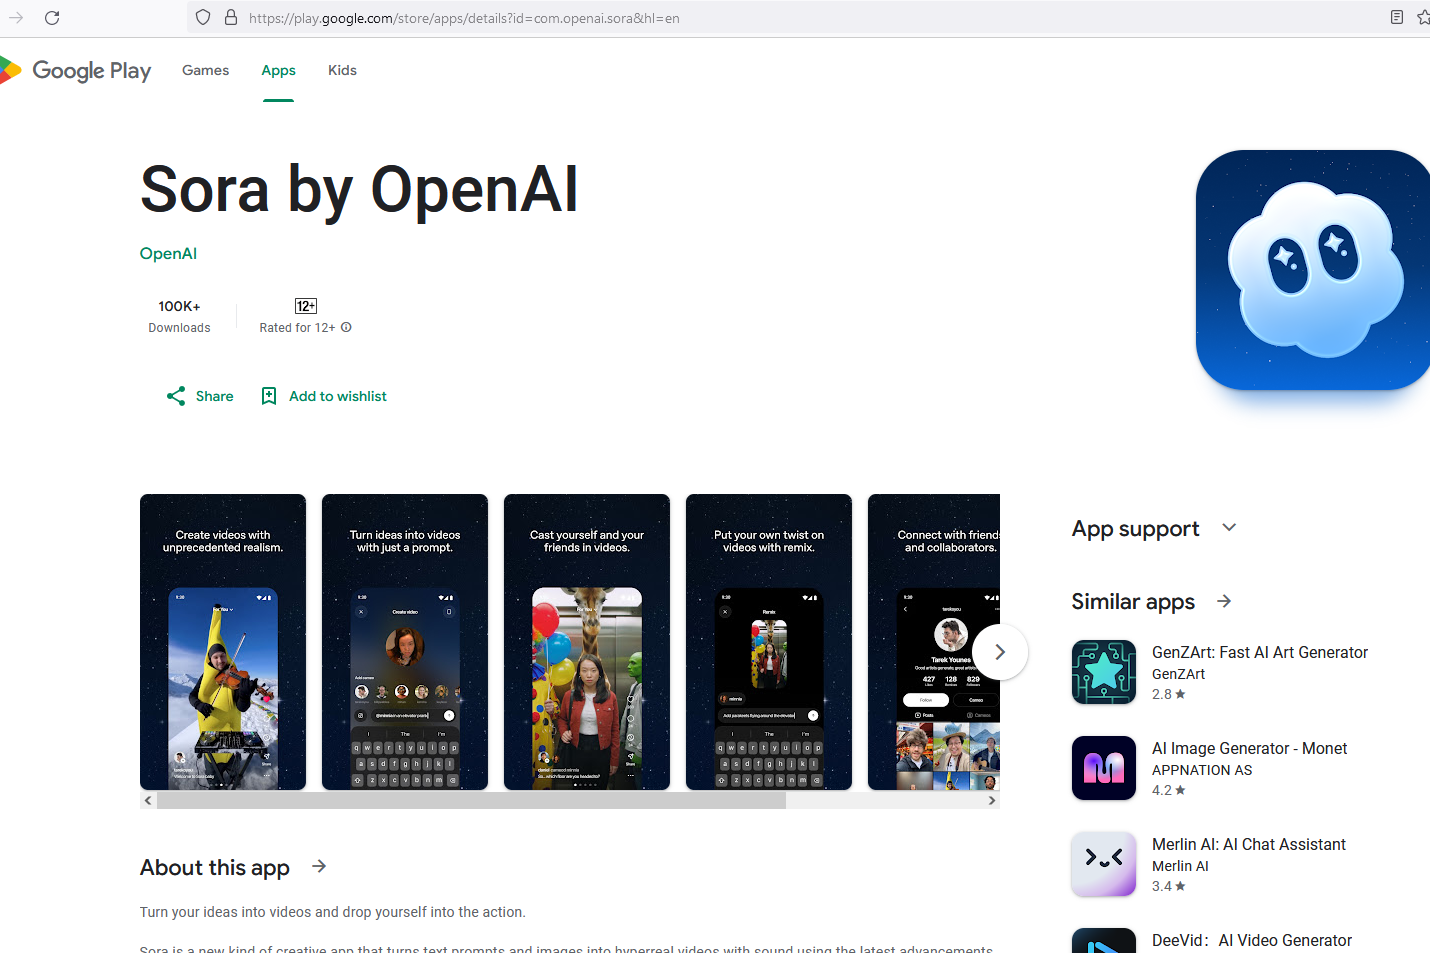The width and height of the screenshot is (1430, 953).
Task: Click the Share icon for Sora
Action: click(176, 395)
